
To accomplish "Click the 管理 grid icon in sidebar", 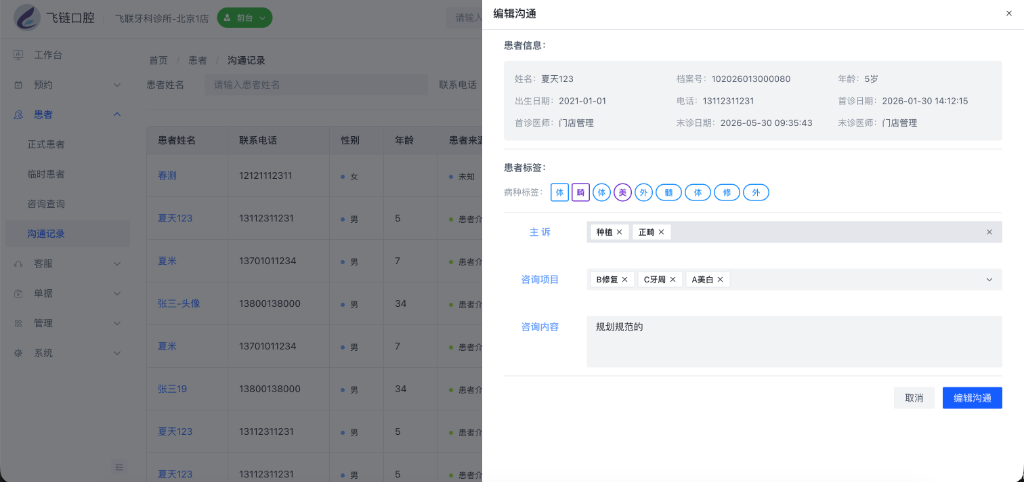I will click(x=18, y=323).
